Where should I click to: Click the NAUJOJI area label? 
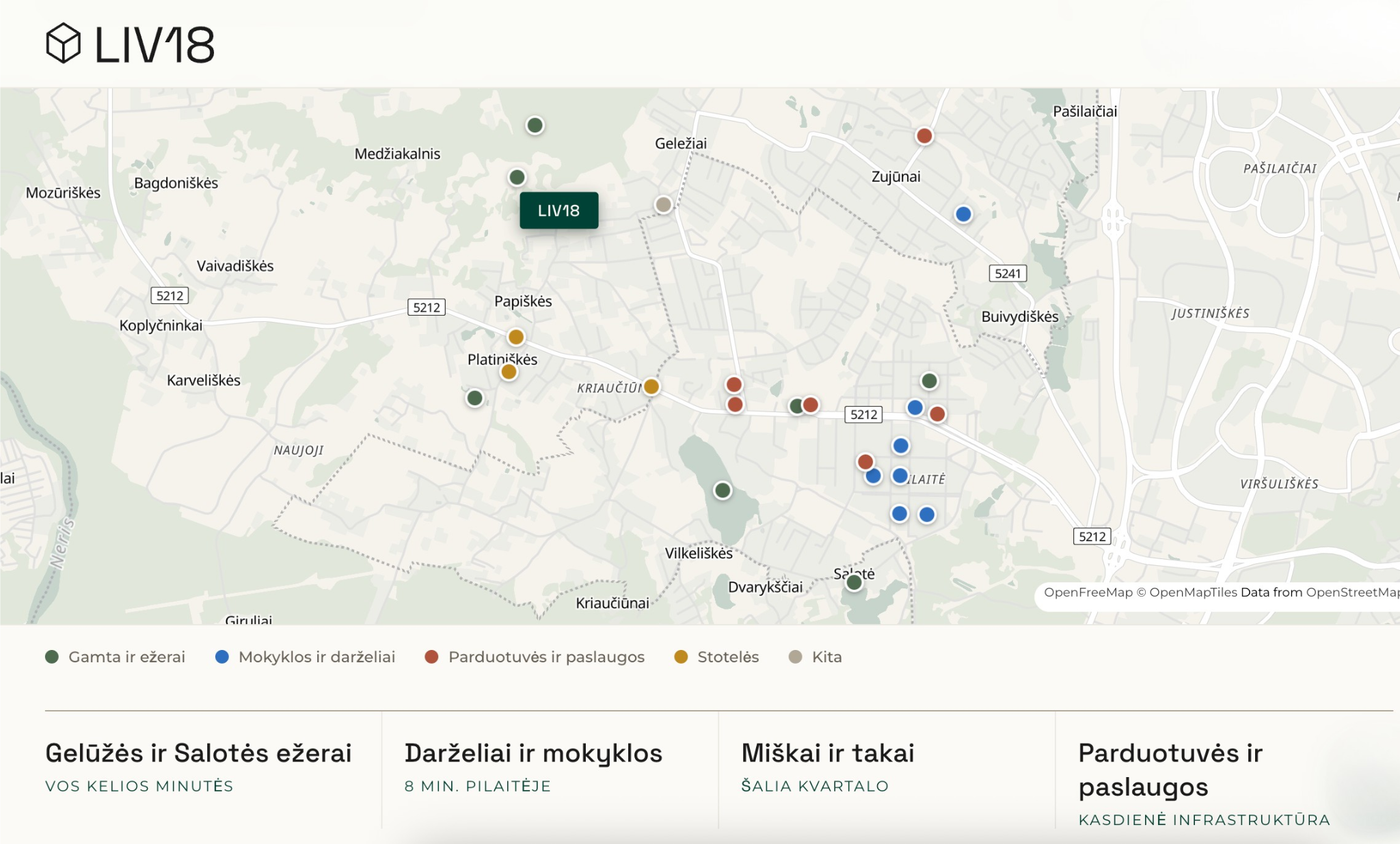tap(299, 450)
